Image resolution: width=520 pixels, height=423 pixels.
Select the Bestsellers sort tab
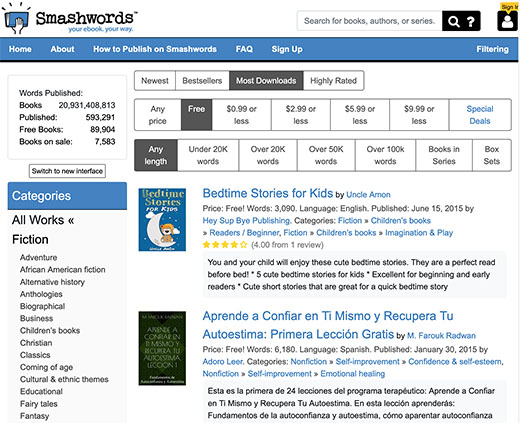click(x=202, y=81)
